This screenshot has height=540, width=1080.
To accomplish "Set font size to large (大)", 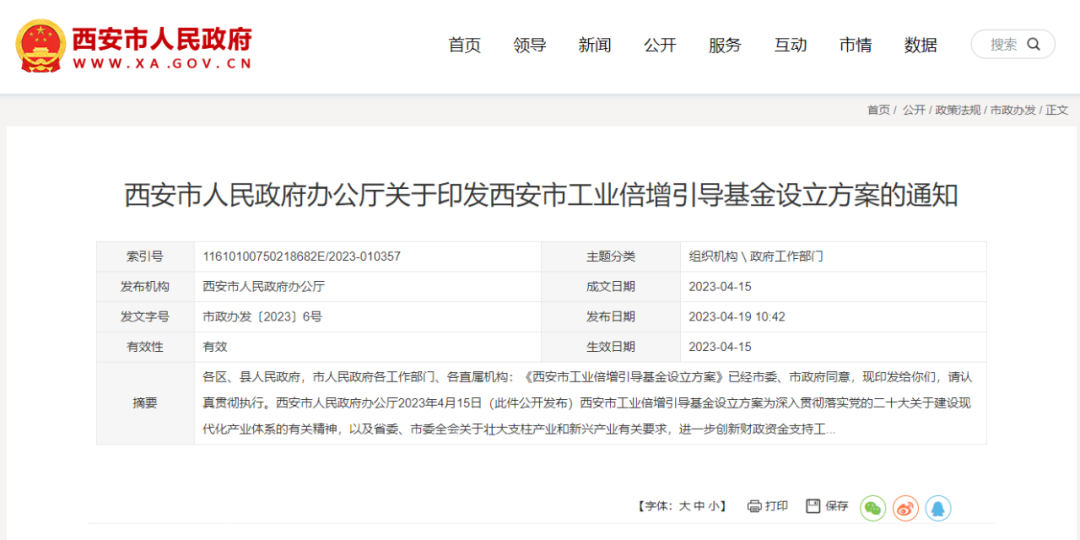I will tap(685, 507).
